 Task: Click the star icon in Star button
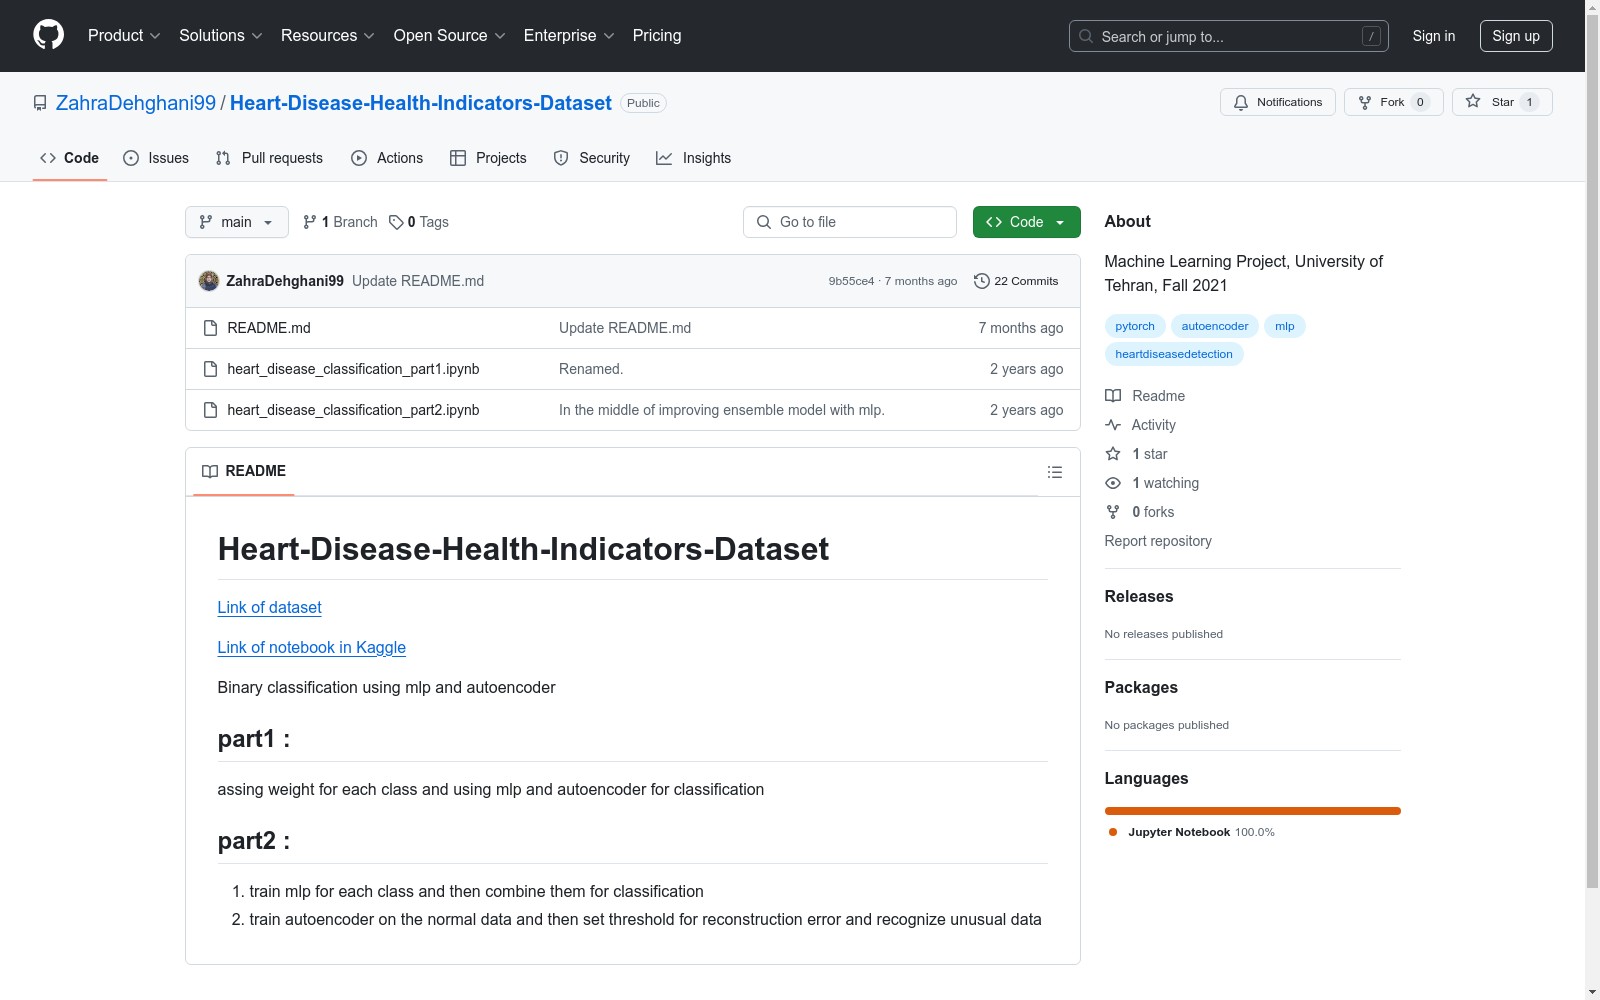pos(1473,101)
